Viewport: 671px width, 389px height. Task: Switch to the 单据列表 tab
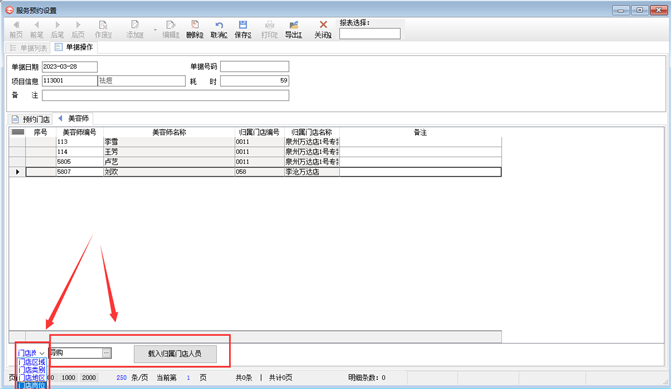click(28, 48)
